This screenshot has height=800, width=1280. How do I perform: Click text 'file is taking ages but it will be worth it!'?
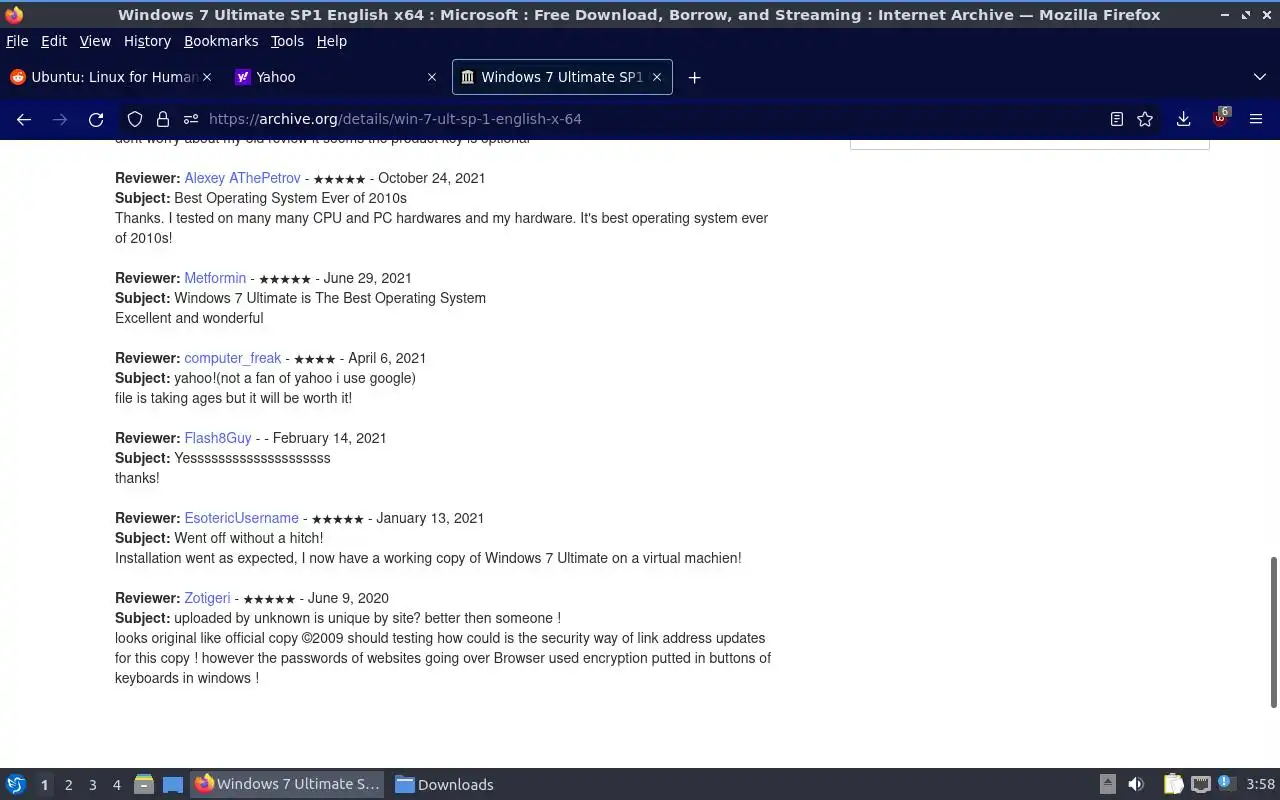pyautogui.click(x=233, y=398)
